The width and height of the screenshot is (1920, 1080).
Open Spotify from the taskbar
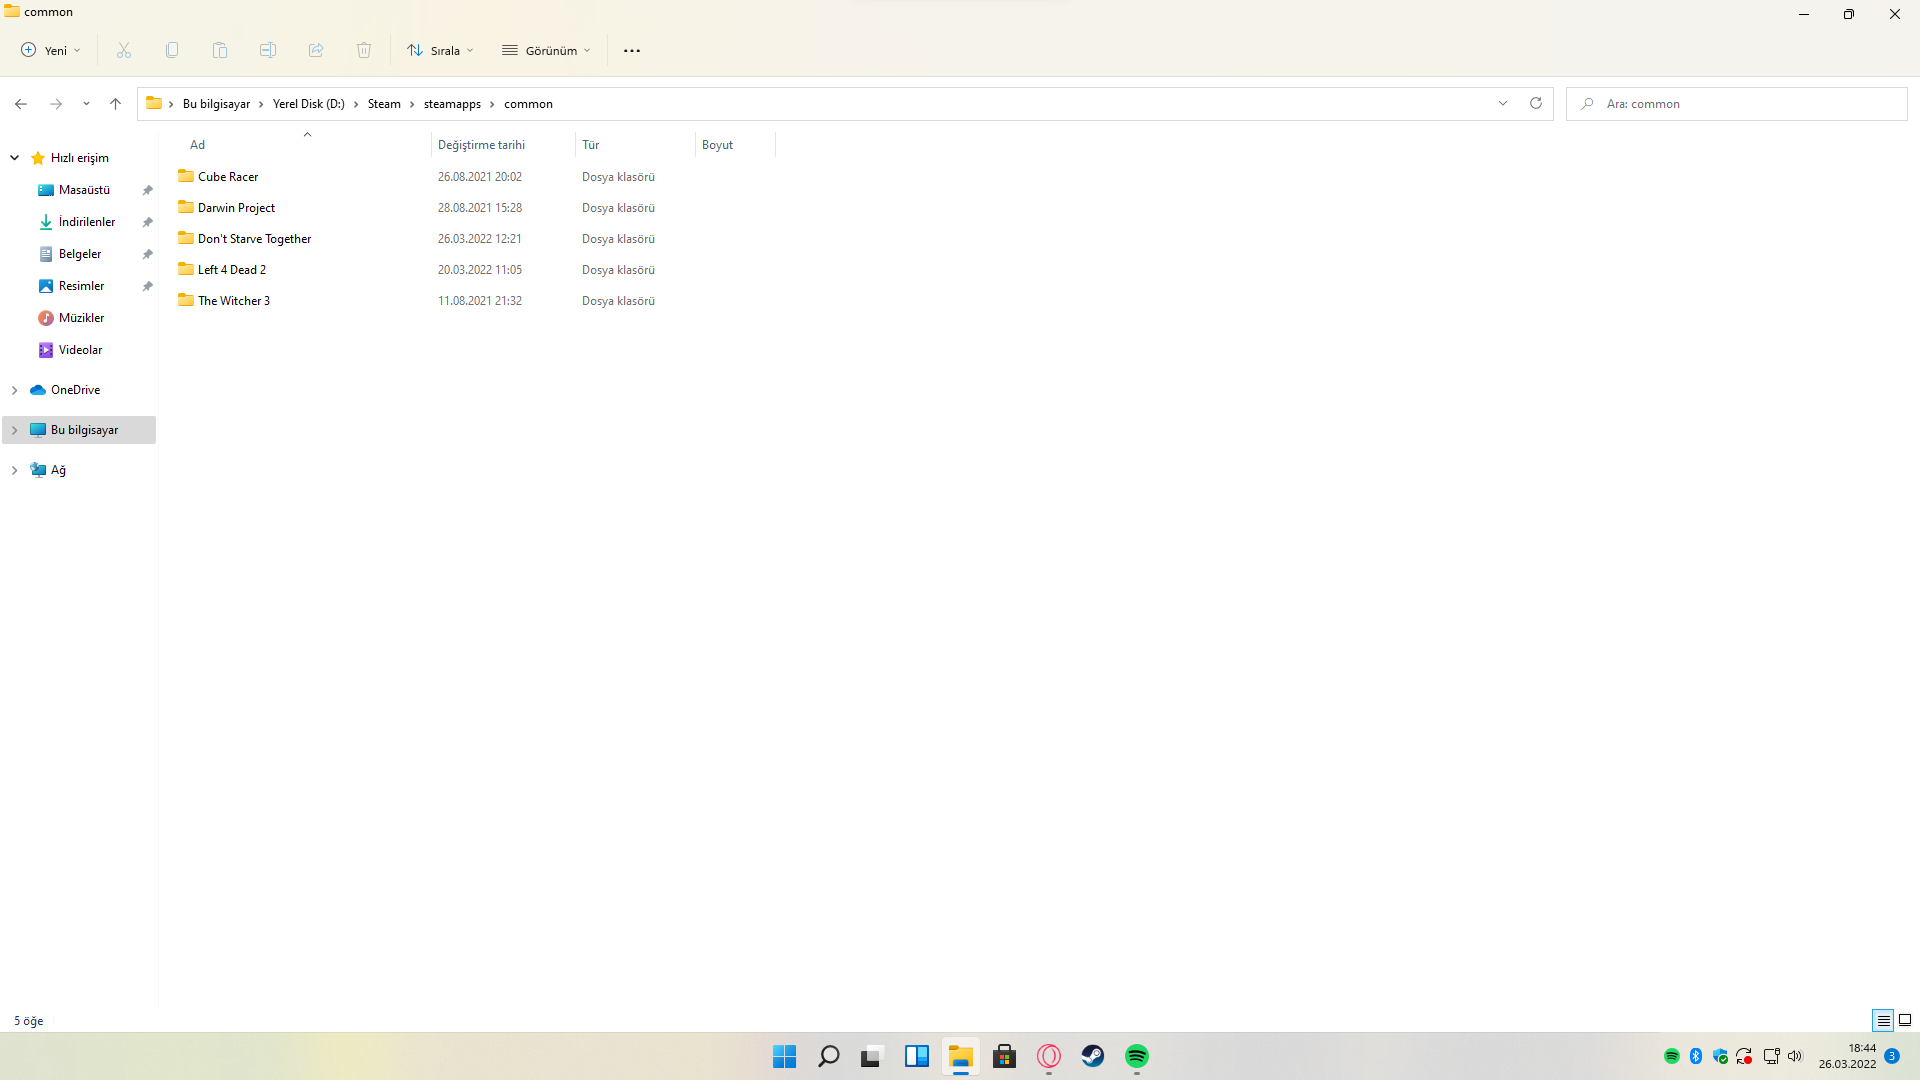pos(1137,1056)
